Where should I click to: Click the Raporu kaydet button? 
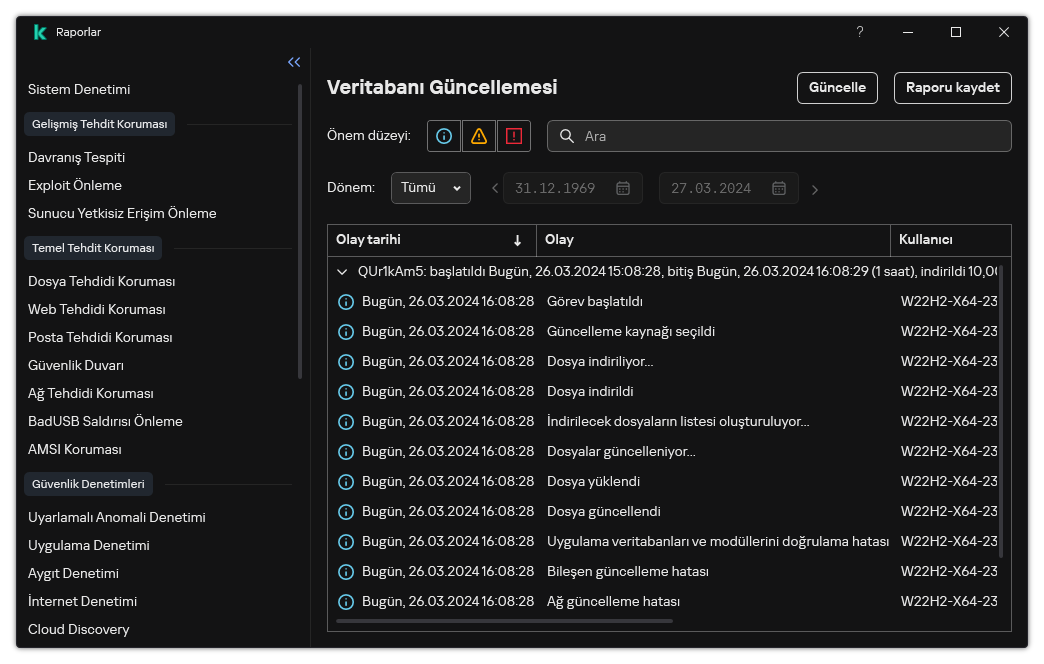tap(952, 87)
